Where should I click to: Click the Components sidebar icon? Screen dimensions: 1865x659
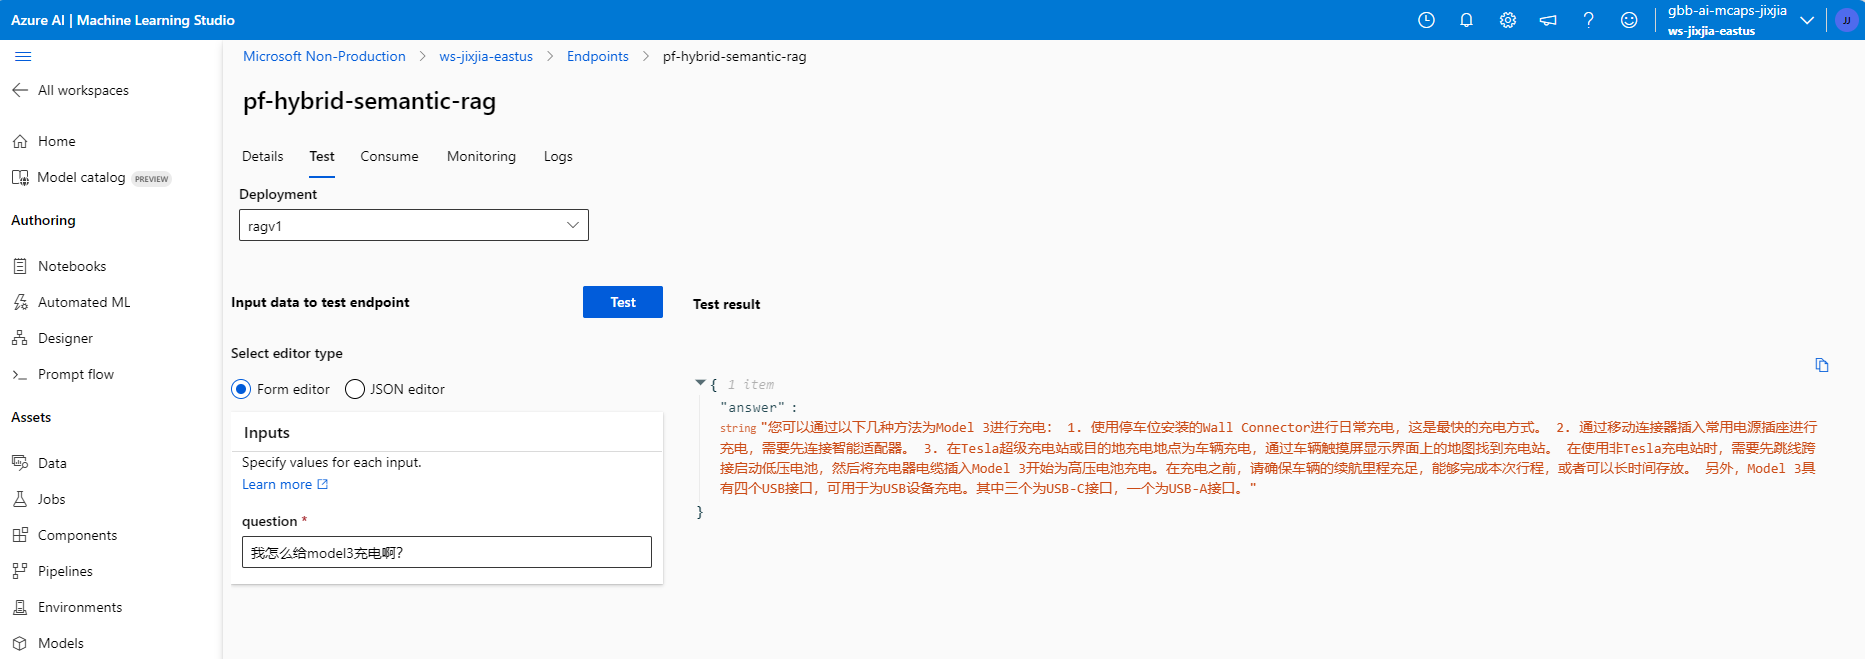(x=20, y=535)
